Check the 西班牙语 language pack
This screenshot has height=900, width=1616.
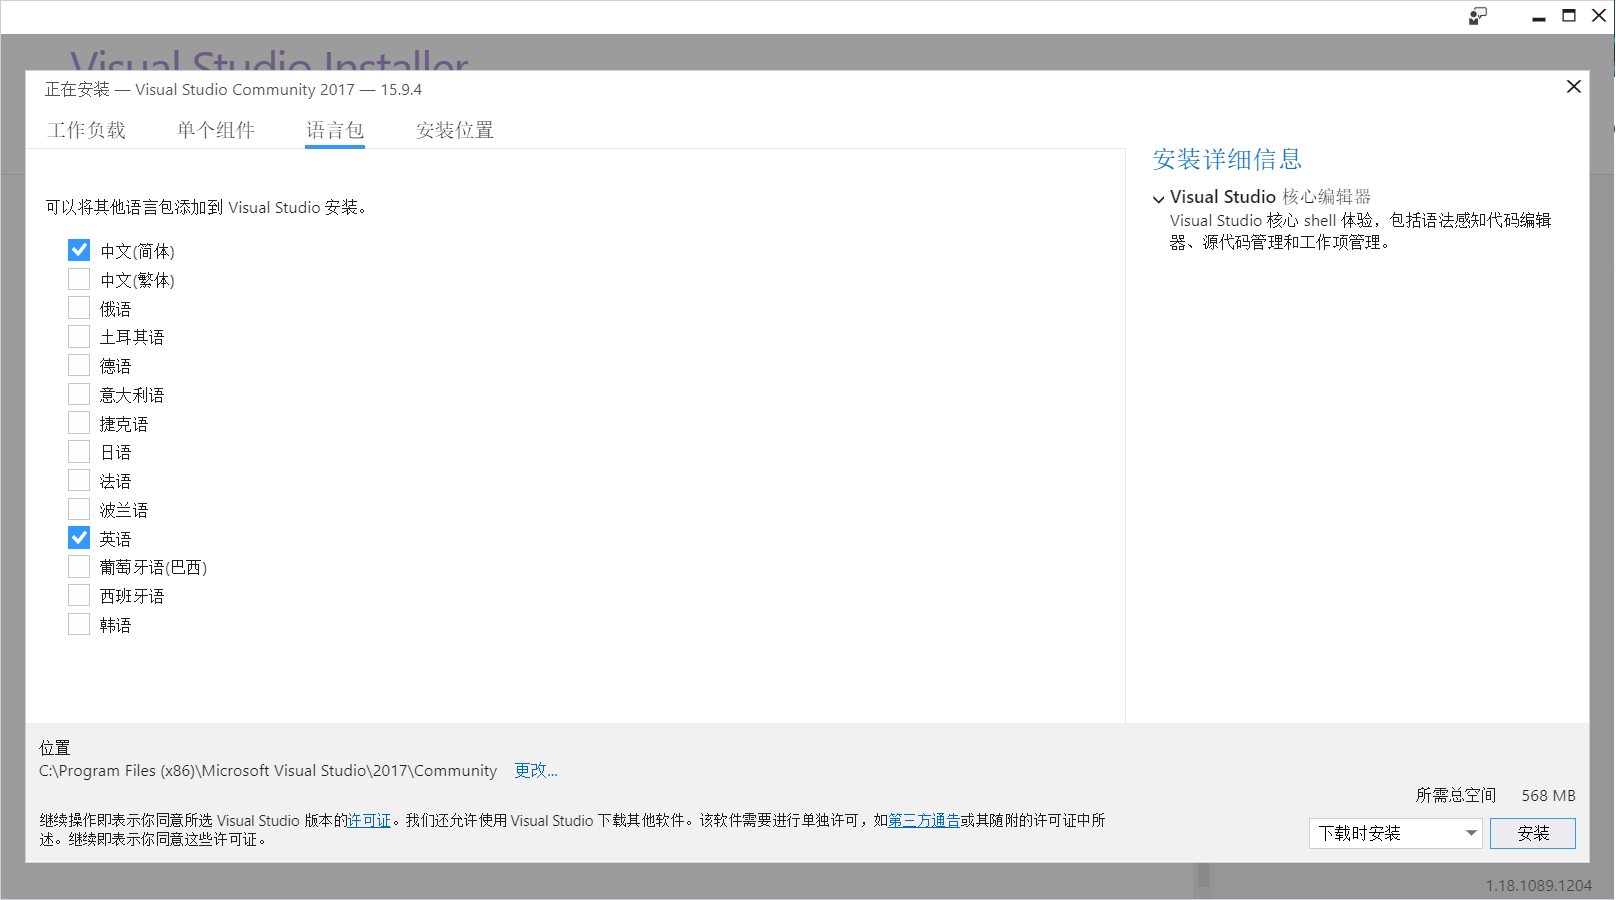[79, 595]
